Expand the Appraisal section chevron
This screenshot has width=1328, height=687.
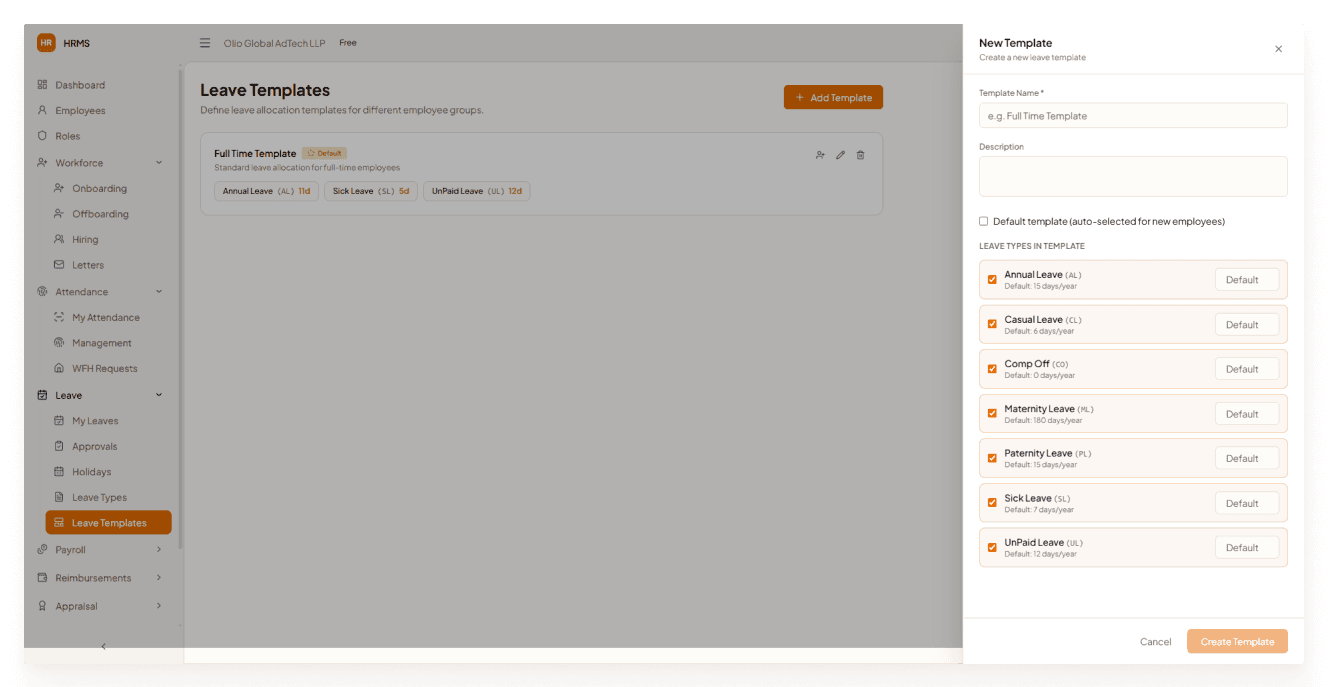tap(159, 605)
